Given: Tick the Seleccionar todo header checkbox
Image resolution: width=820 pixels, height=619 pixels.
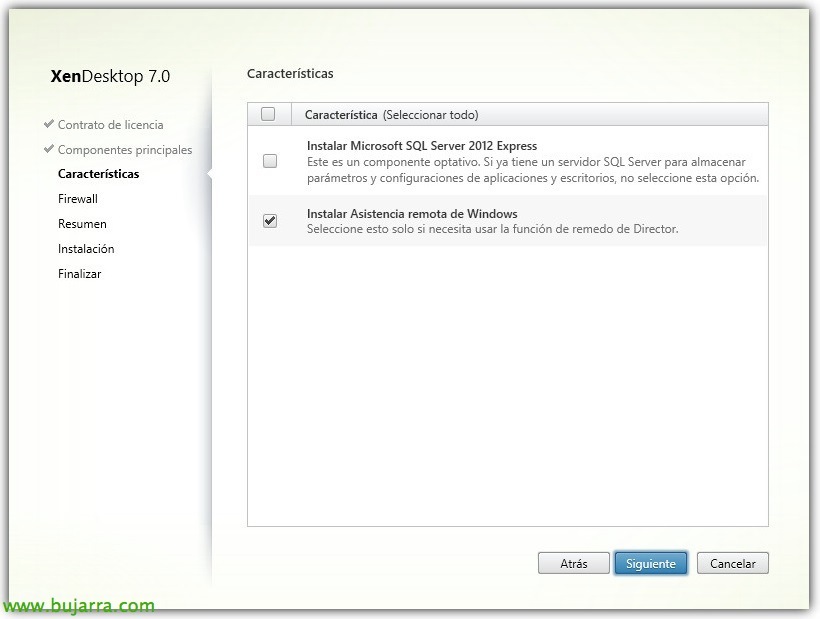Looking at the screenshot, I should click(x=268, y=114).
